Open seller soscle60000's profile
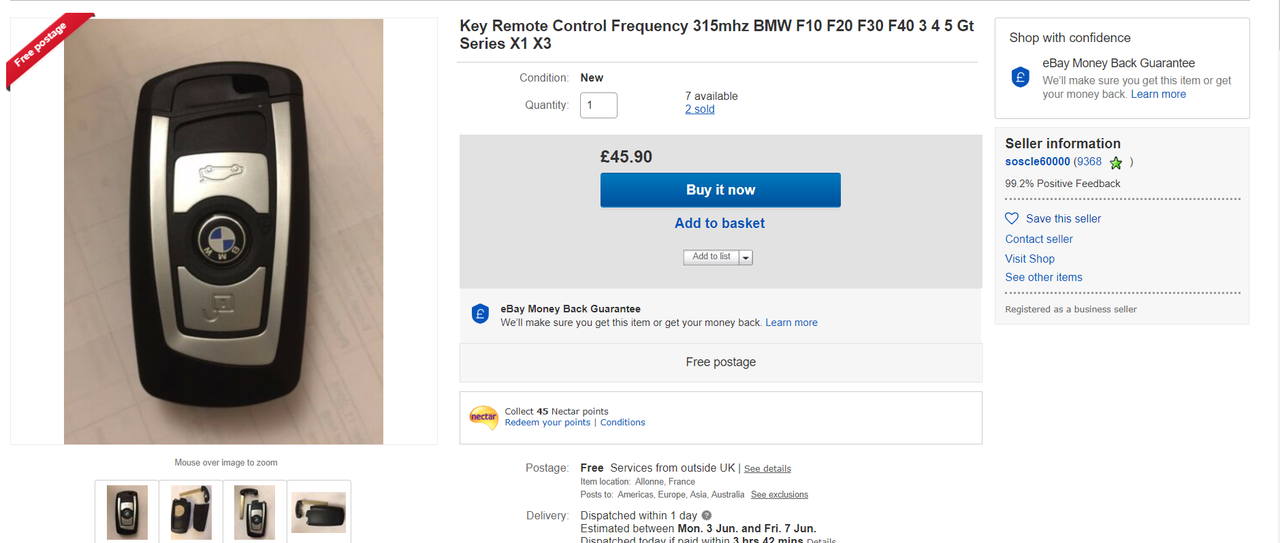The image size is (1280, 543). (x=1037, y=161)
